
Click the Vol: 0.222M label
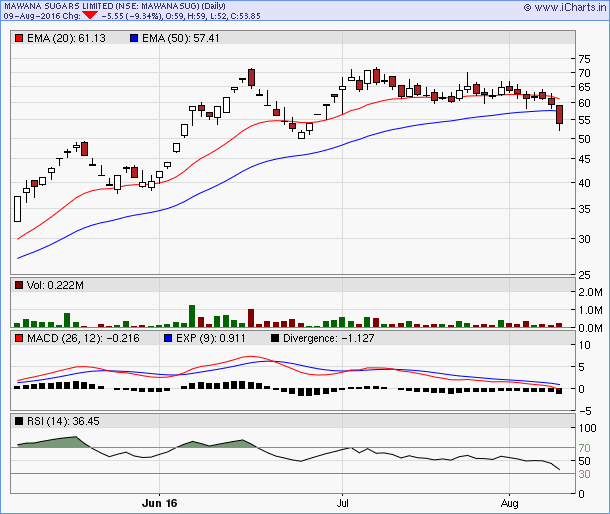[55, 285]
